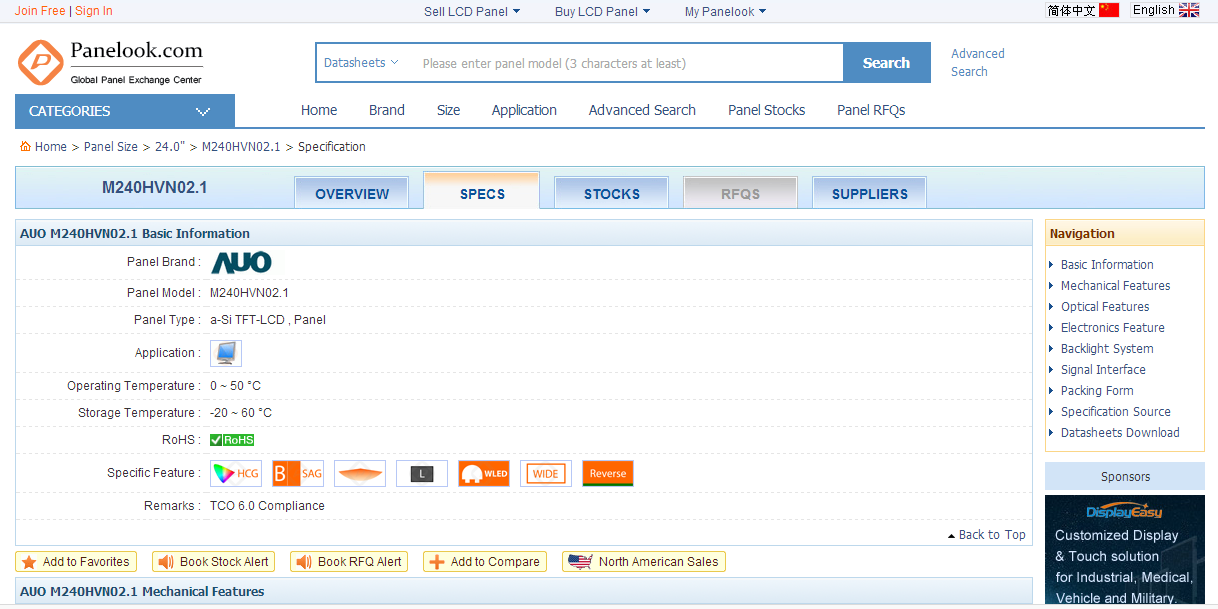Jump to Datasheets Download in Navigation
Screen dimensions: 1218x609
(x=1120, y=433)
